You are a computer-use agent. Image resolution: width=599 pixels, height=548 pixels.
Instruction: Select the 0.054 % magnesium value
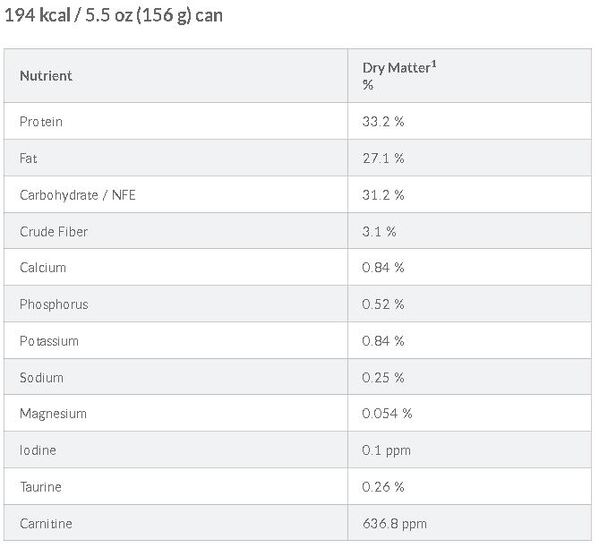point(387,413)
